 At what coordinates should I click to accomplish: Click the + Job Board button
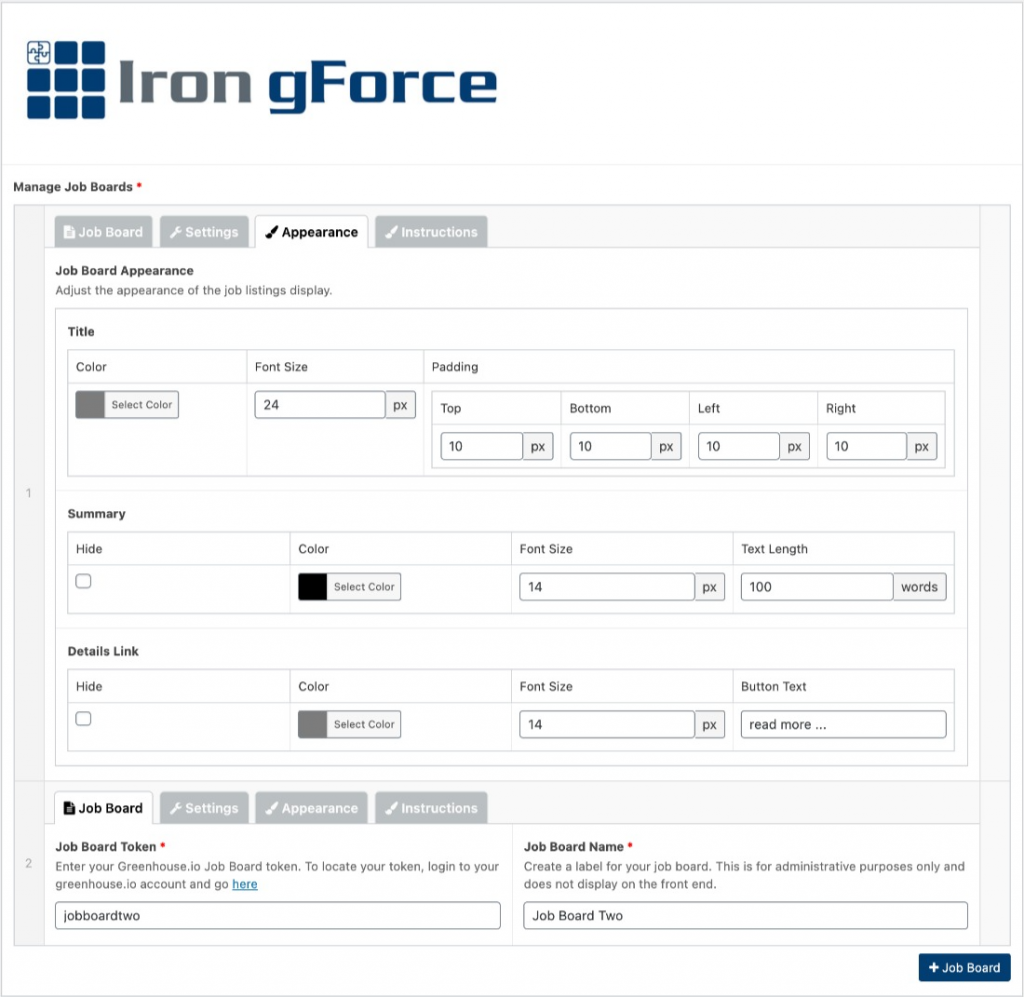coord(964,967)
